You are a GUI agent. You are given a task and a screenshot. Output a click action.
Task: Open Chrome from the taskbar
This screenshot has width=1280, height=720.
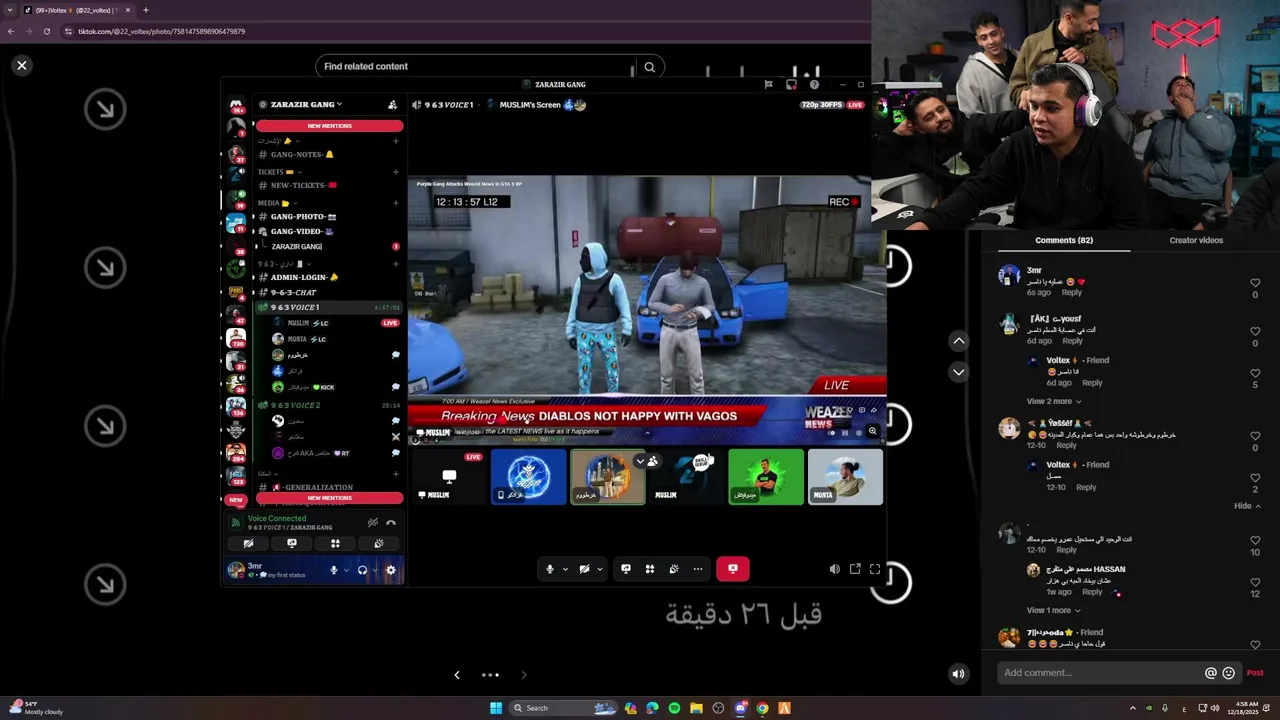click(762, 708)
